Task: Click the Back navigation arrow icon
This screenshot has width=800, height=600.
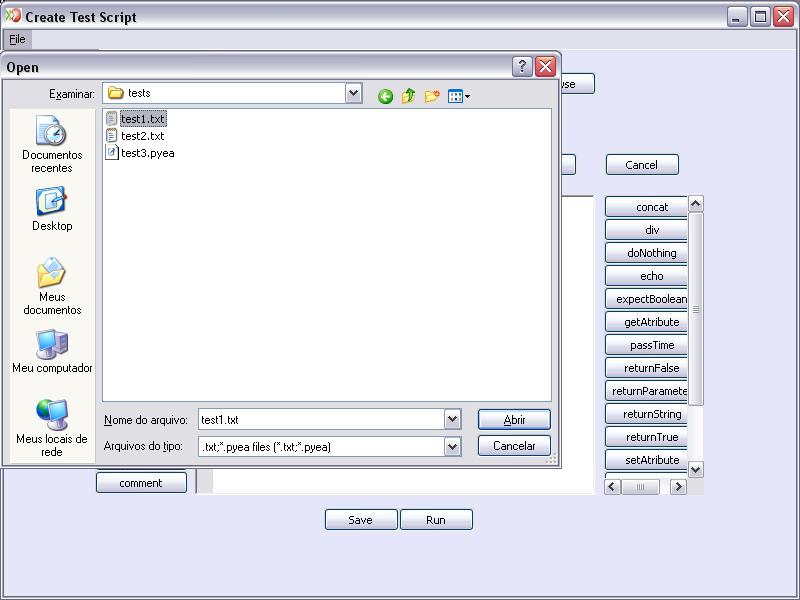Action: 385,96
